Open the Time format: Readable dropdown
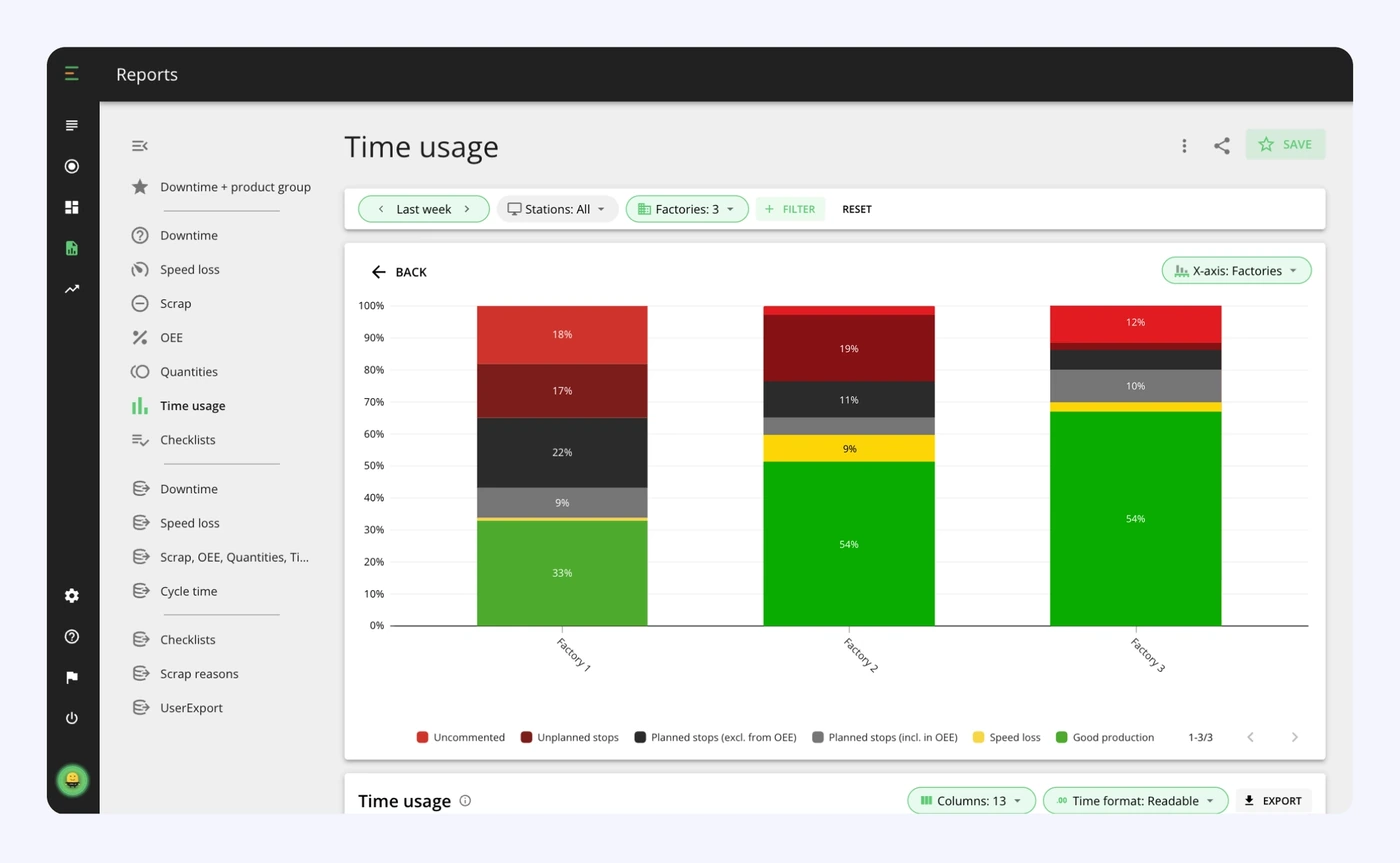The width and height of the screenshot is (1400, 863). pos(1135,800)
